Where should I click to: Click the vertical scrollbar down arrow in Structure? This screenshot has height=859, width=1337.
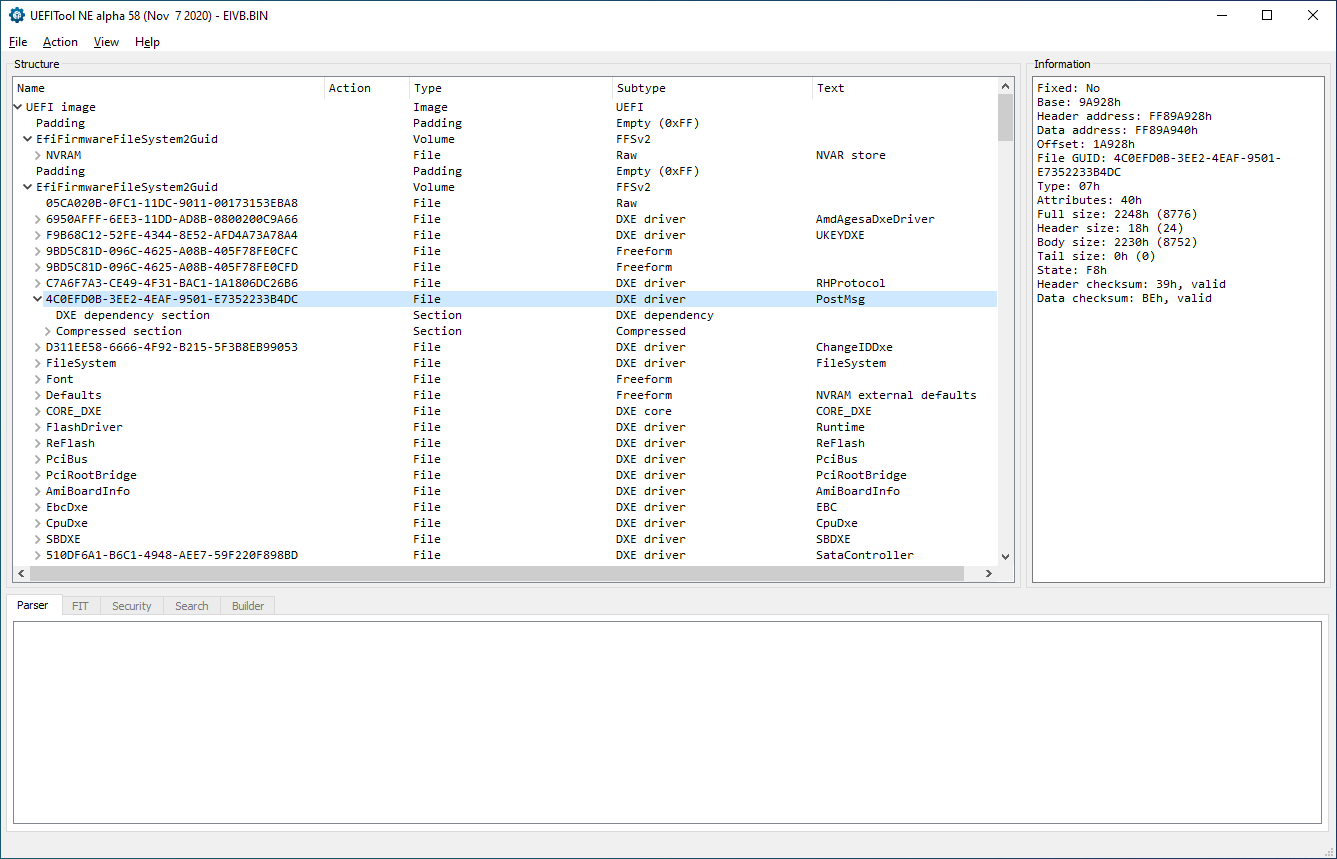(1005, 557)
